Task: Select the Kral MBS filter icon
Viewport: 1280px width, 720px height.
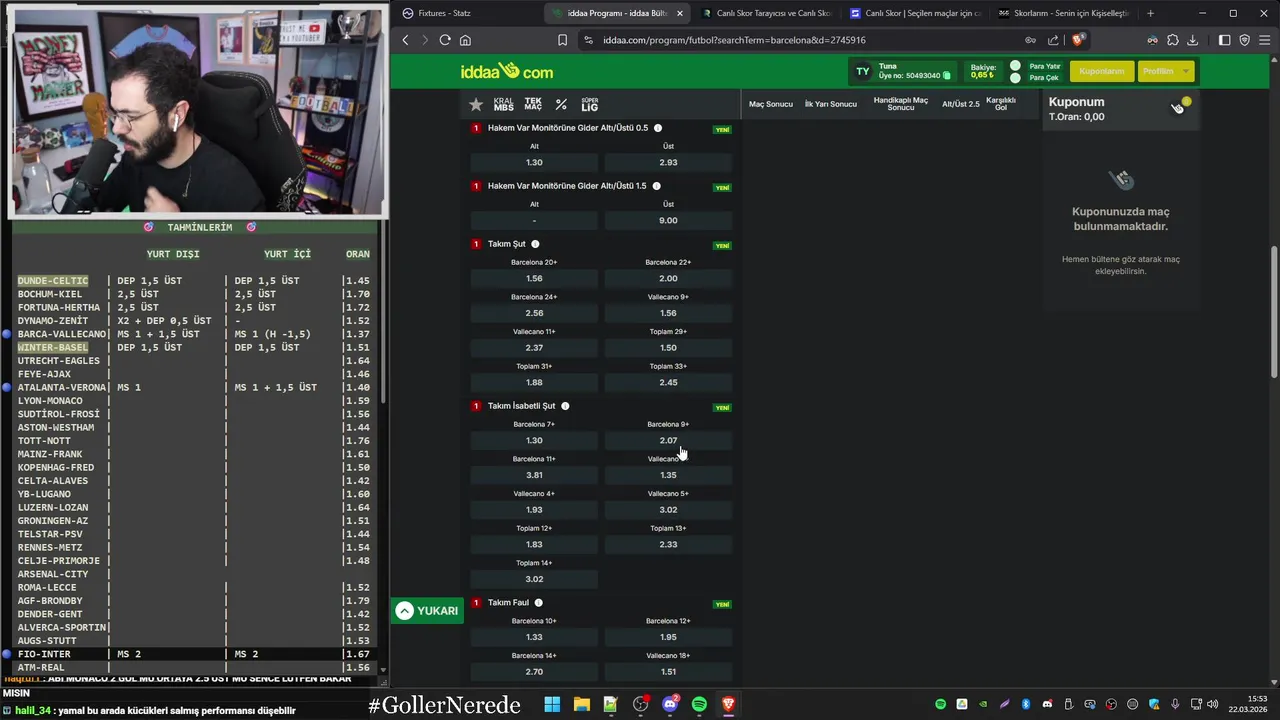Action: (503, 104)
